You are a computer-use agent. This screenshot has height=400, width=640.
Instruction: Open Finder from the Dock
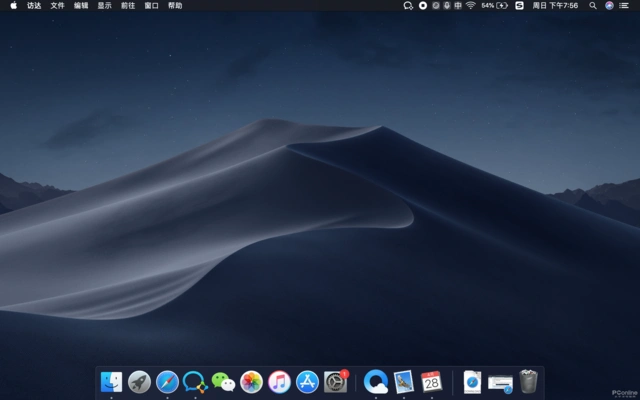tap(111, 381)
